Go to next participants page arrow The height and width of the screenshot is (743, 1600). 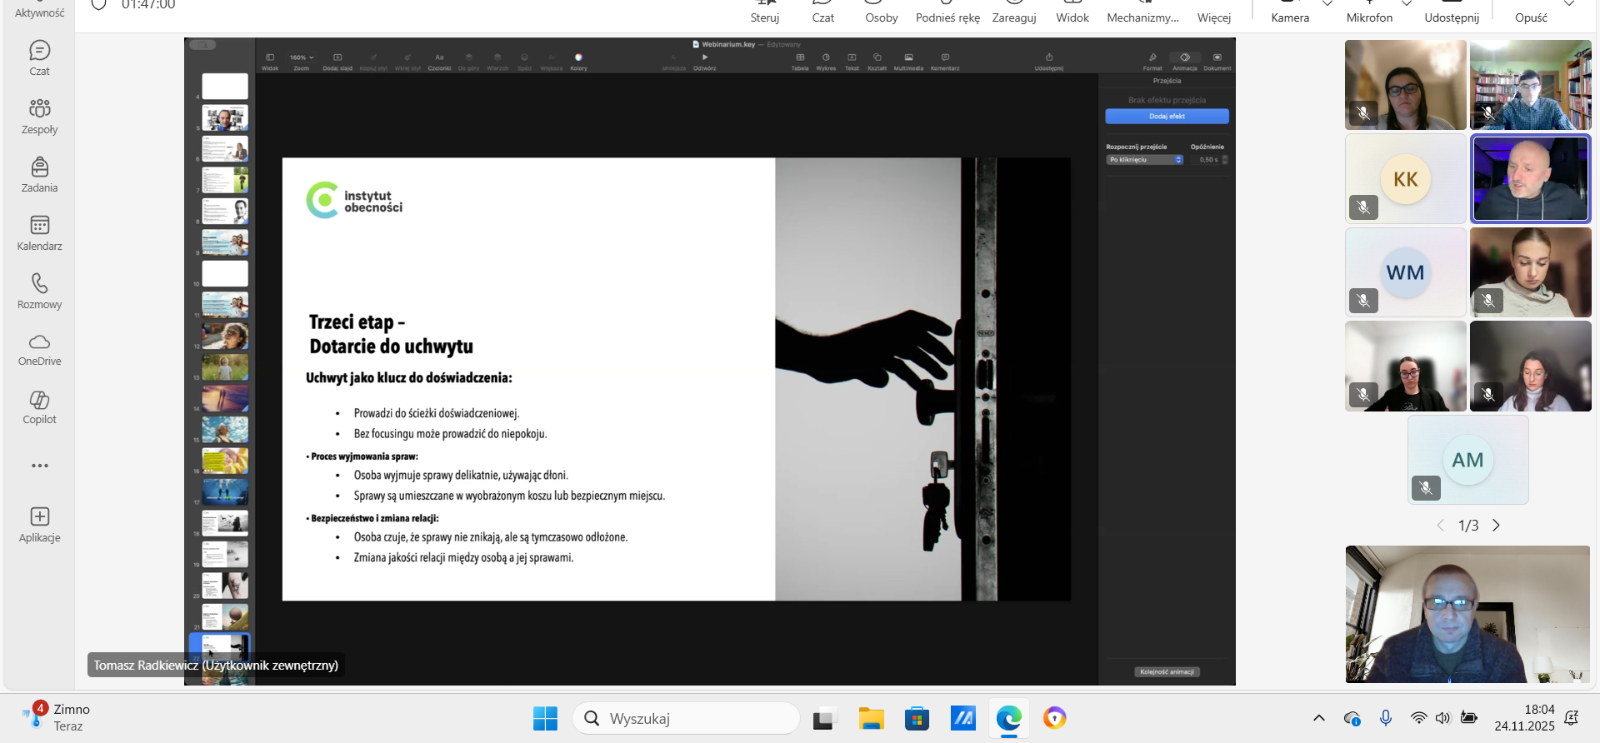click(1496, 526)
